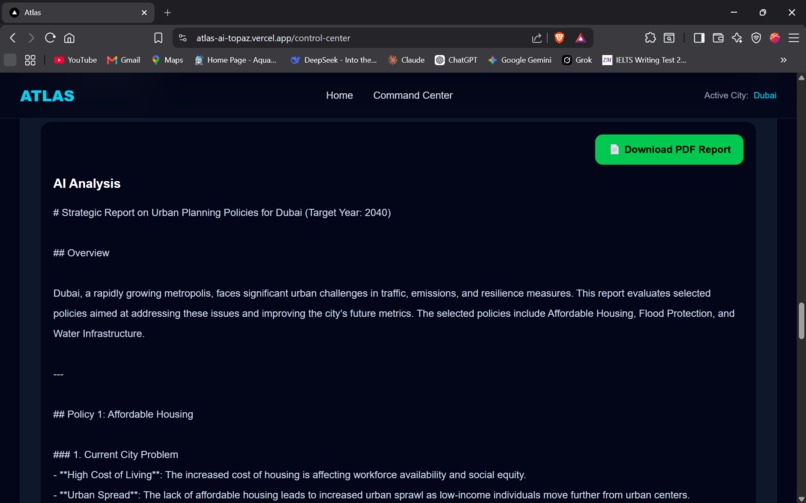Open the ChatGPT bookmark
Image resolution: width=806 pixels, height=503 pixels.
tap(456, 60)
